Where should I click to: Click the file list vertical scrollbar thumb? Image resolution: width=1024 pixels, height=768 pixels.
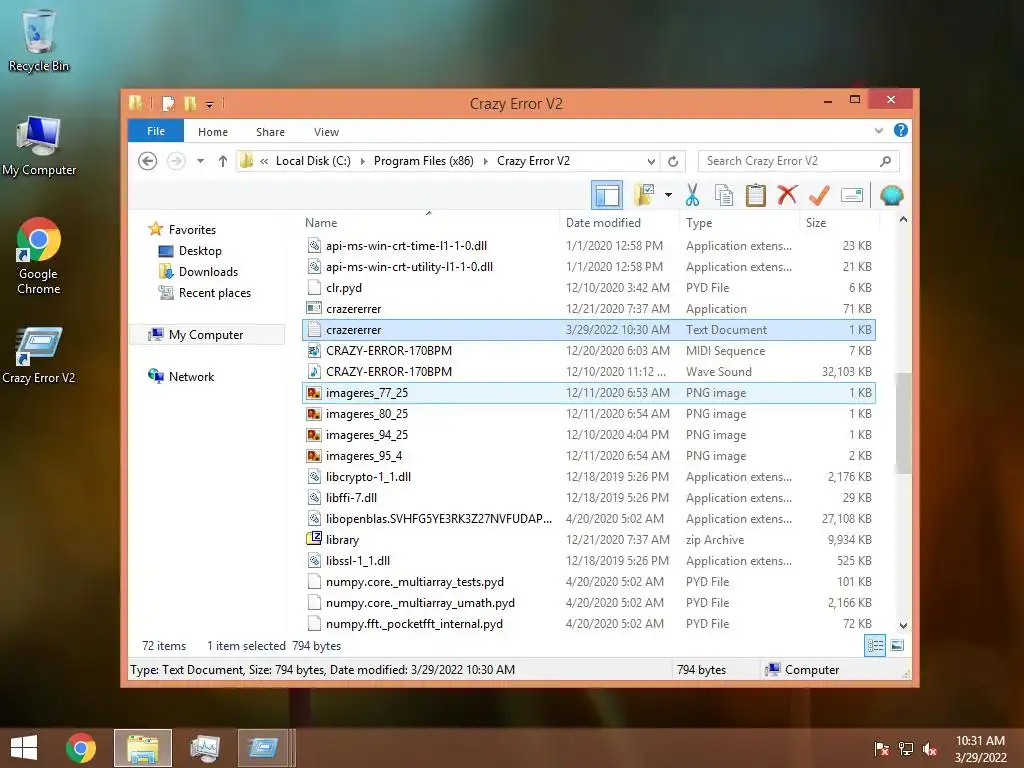(x=903, y=423)
